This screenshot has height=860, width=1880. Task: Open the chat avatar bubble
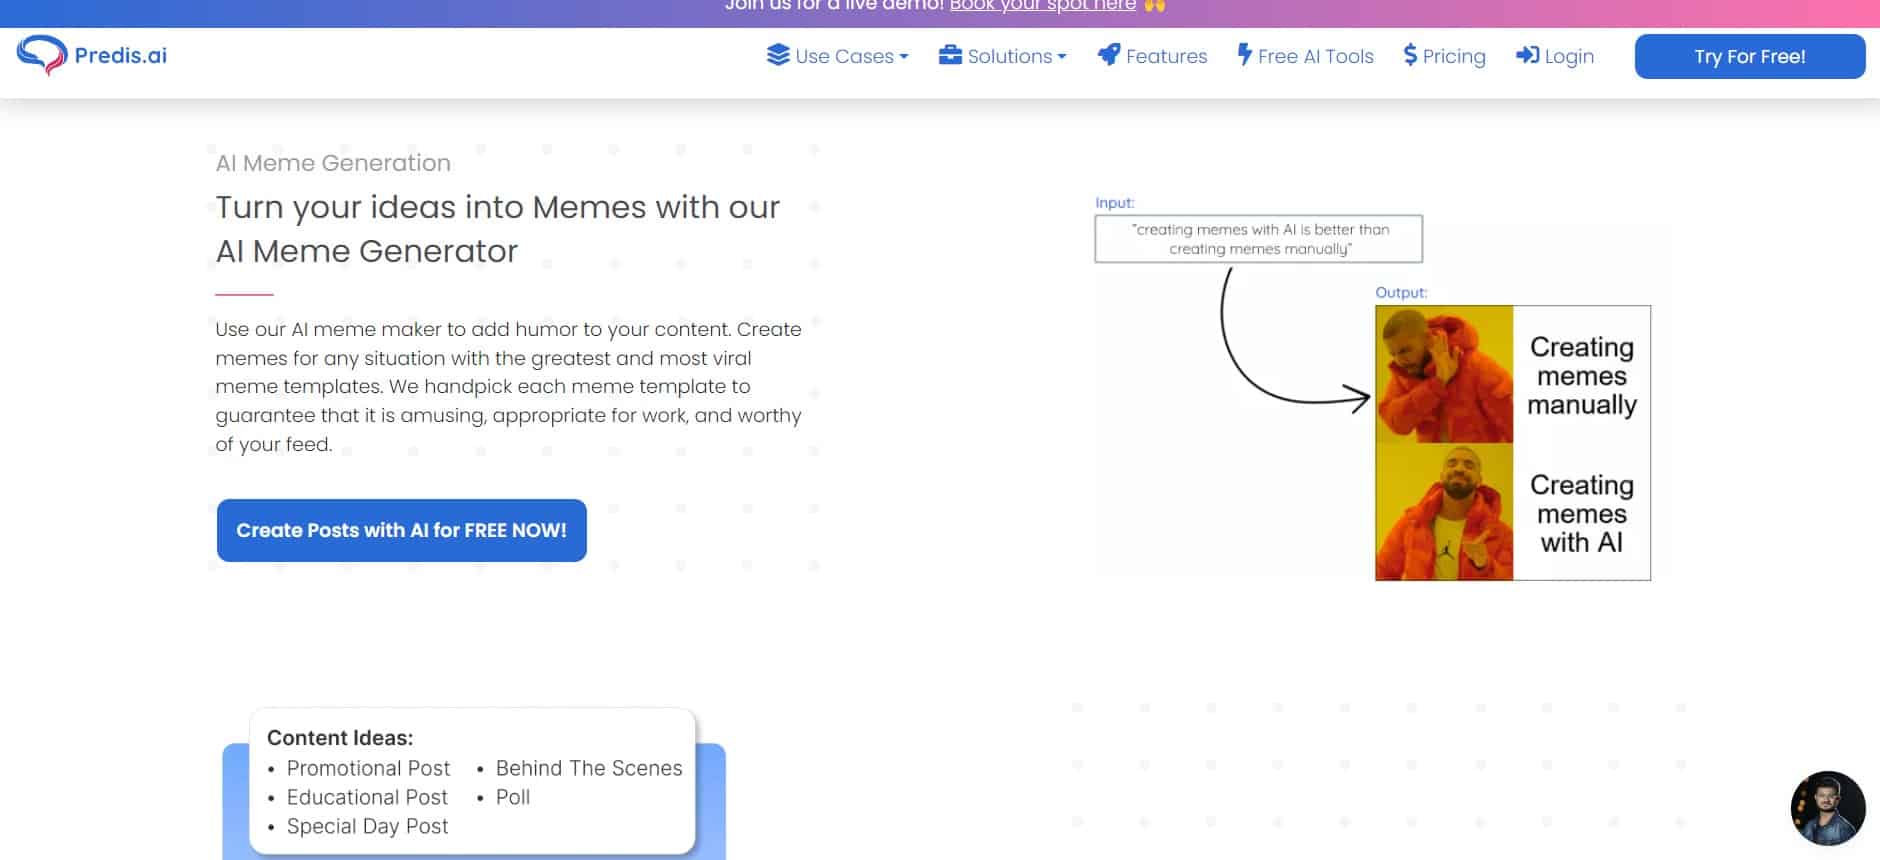coord(1827,808)
